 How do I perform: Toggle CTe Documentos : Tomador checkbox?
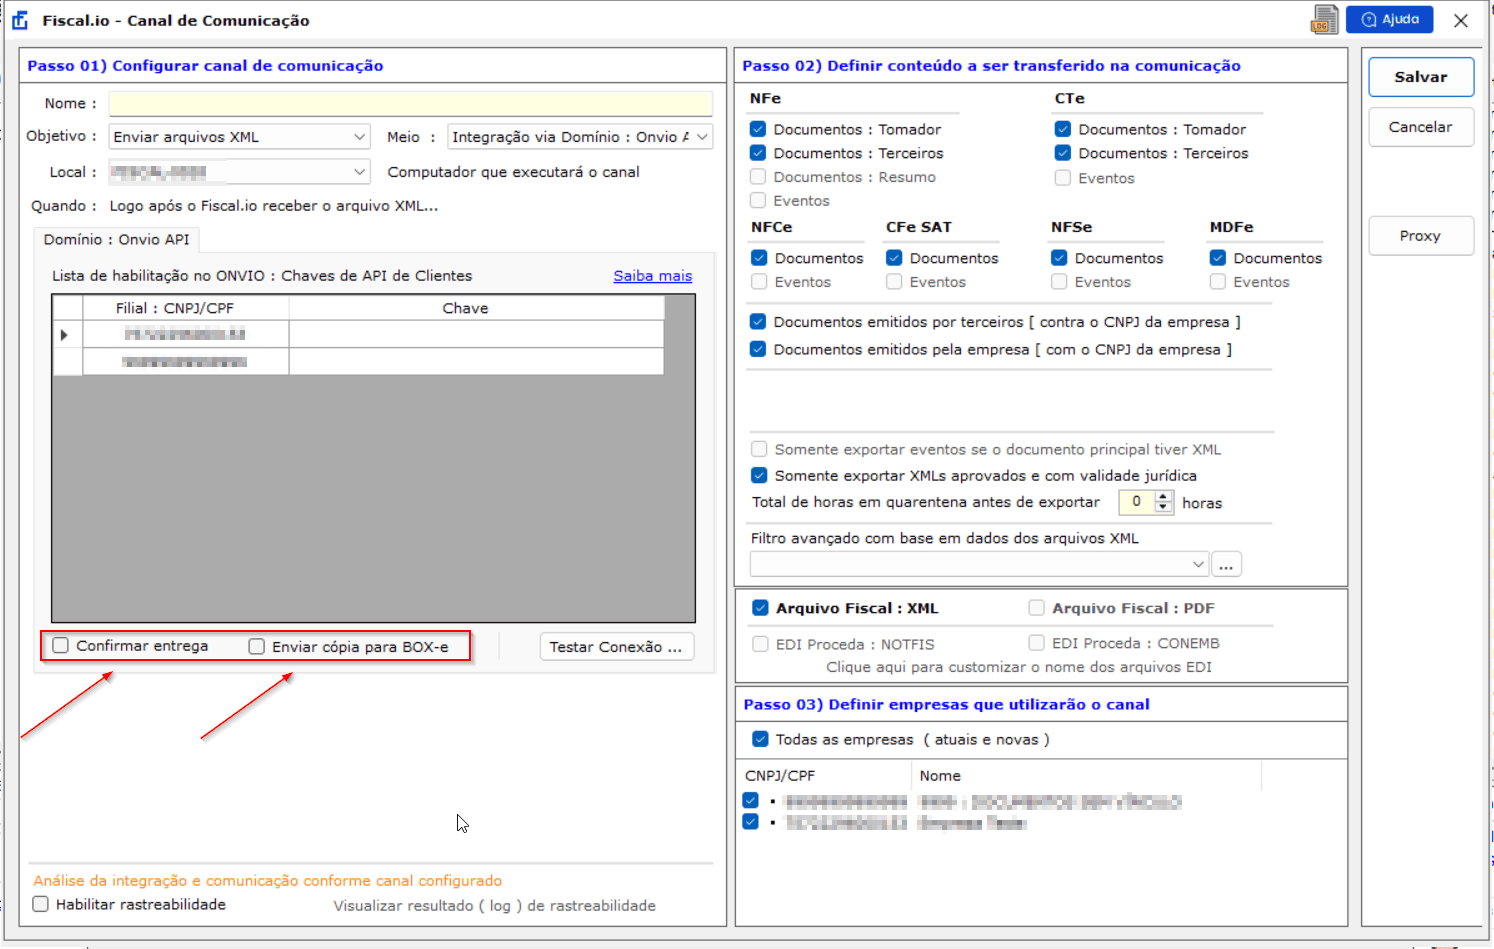(x=1063, y=129)
